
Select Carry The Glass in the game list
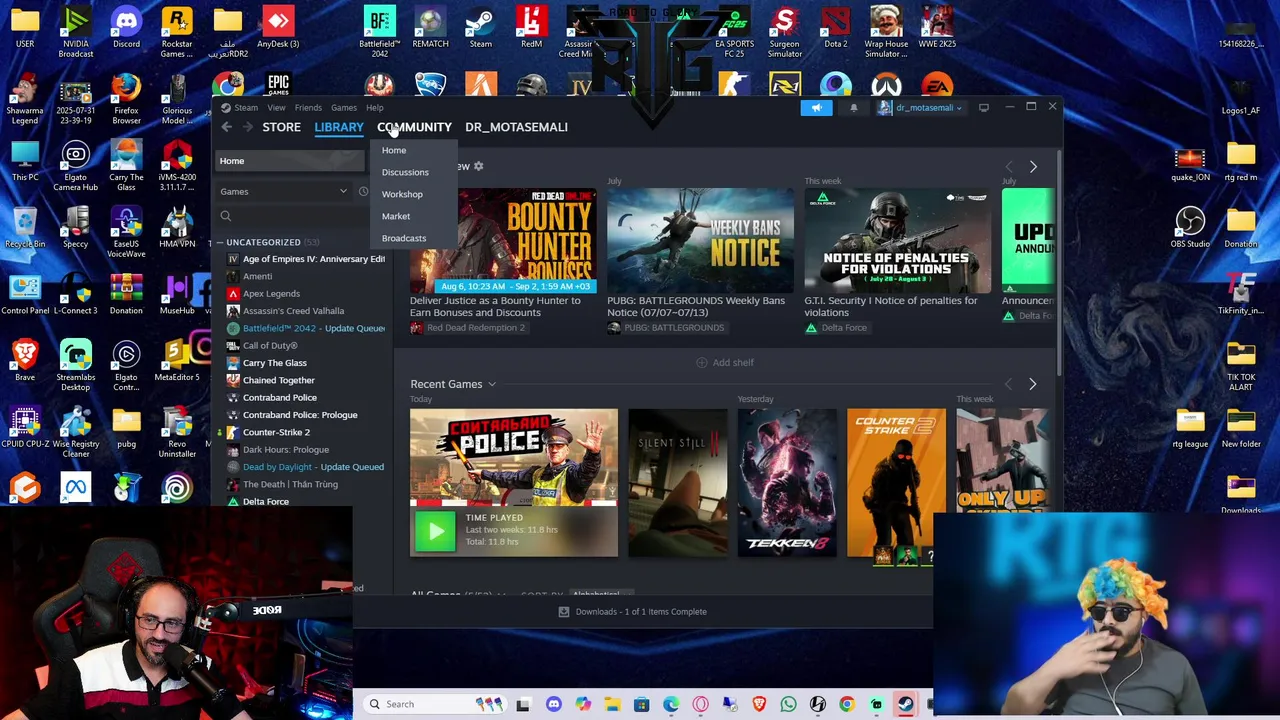tap(274, 363)
